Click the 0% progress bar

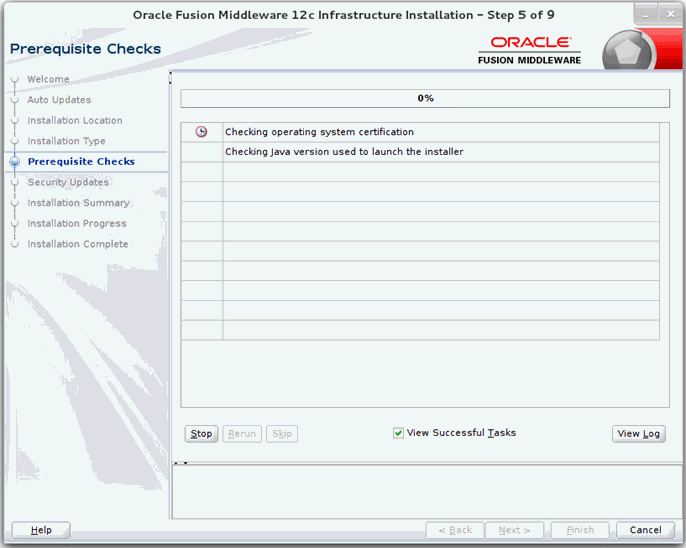pos(425,98)
